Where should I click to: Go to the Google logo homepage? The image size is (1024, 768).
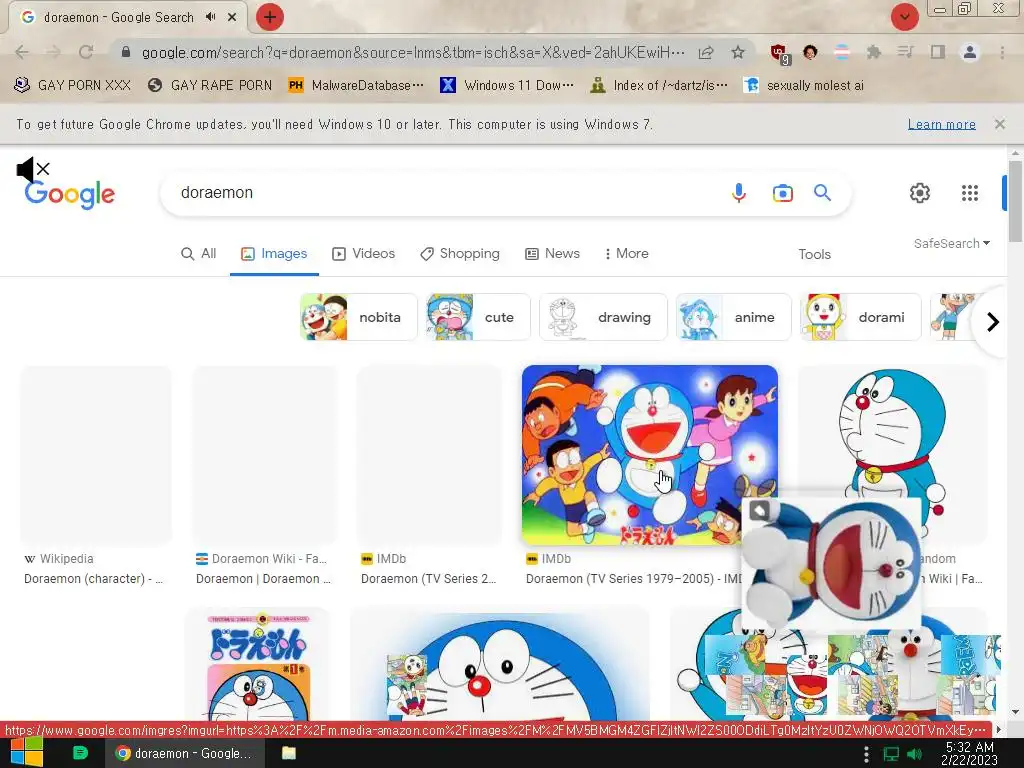(x=70, y=194)
